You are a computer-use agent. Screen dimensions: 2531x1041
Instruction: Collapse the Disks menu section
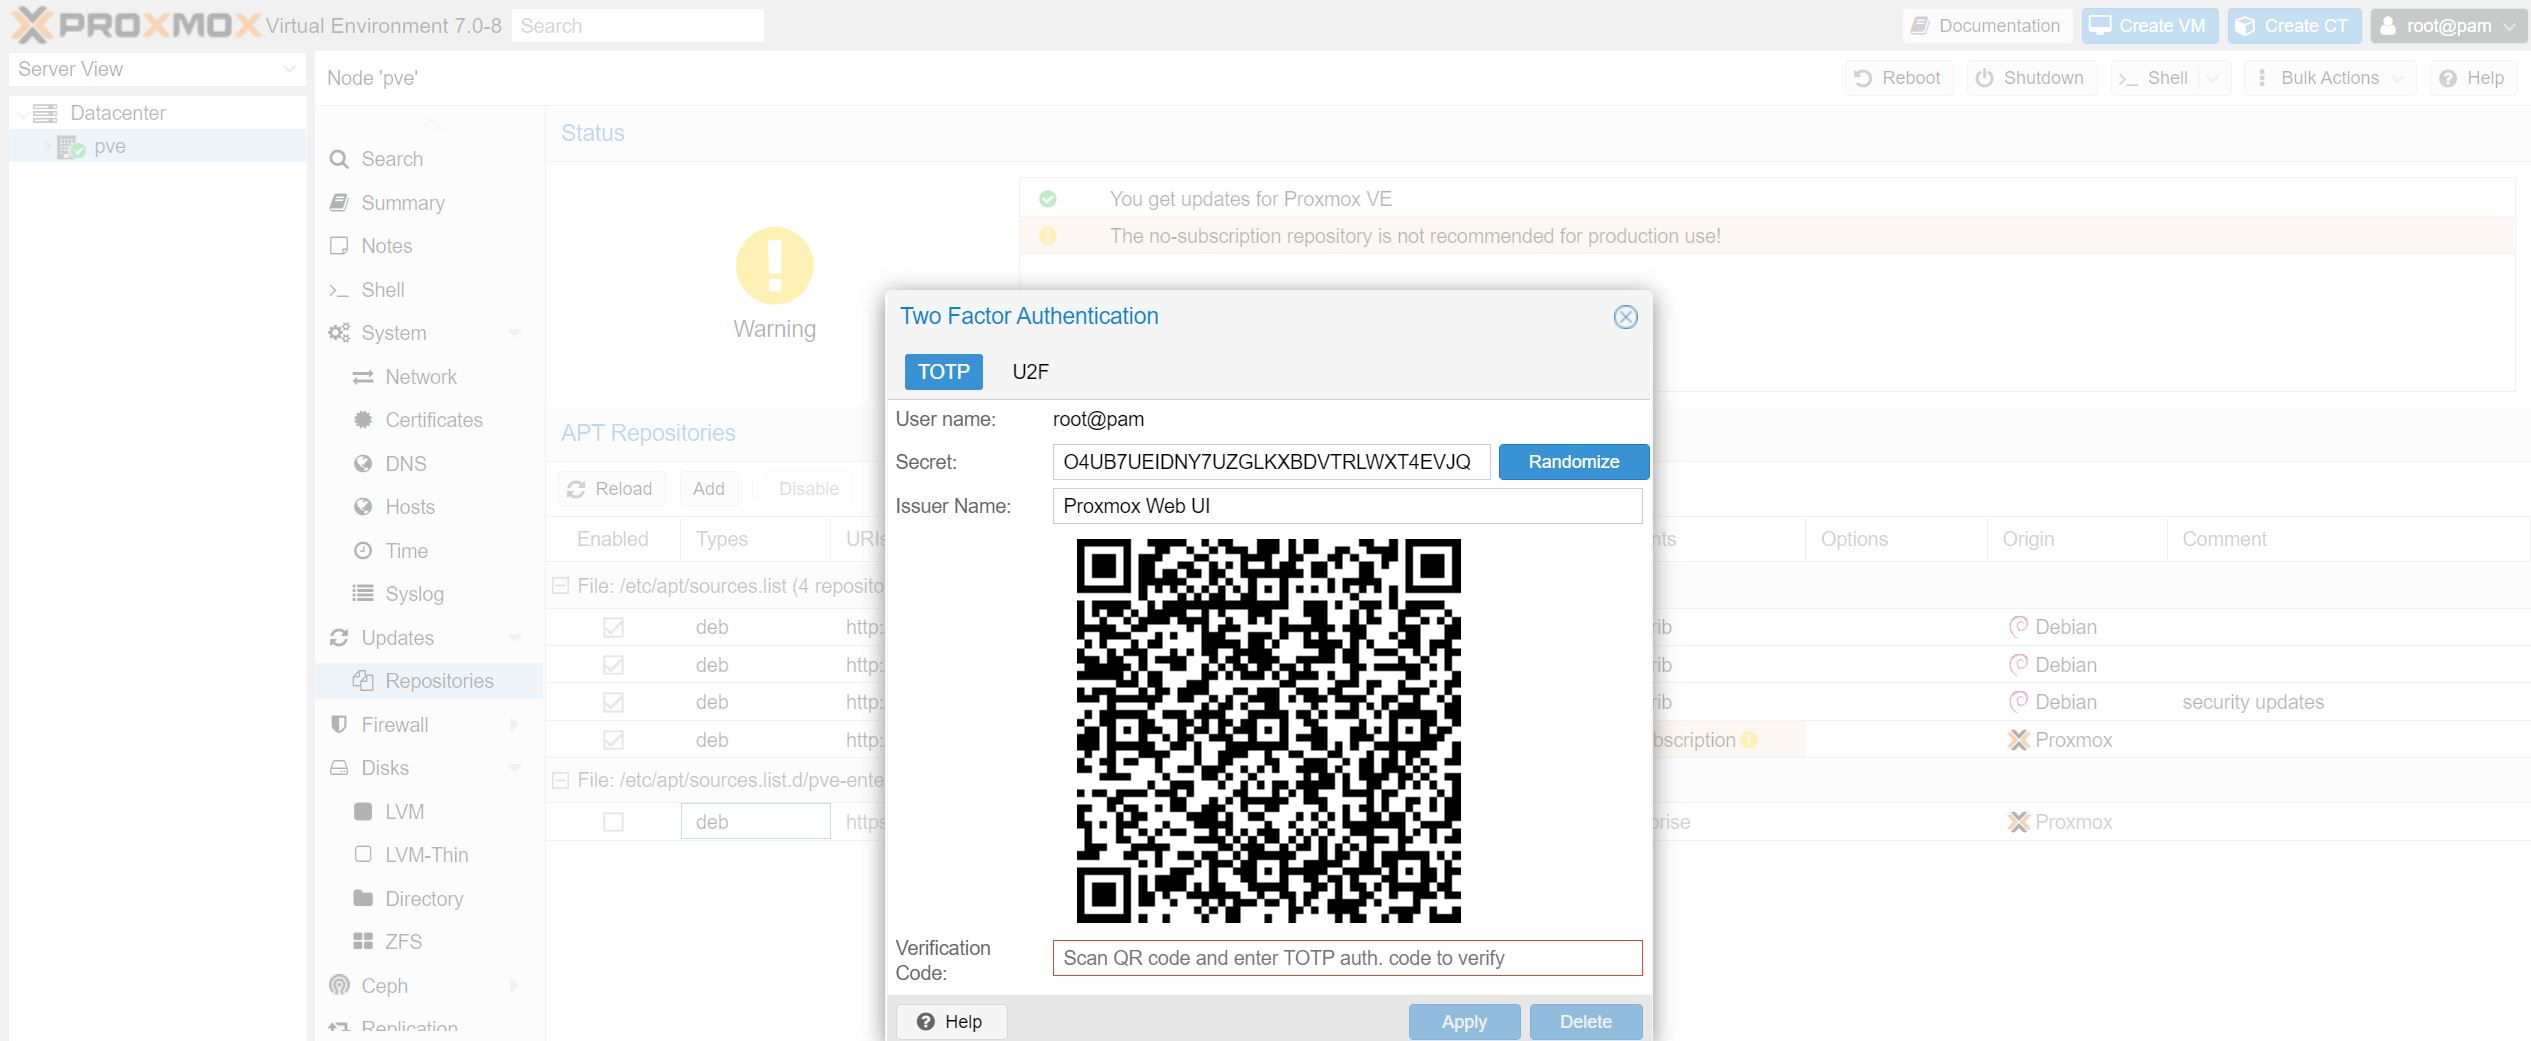coord(515,768)
